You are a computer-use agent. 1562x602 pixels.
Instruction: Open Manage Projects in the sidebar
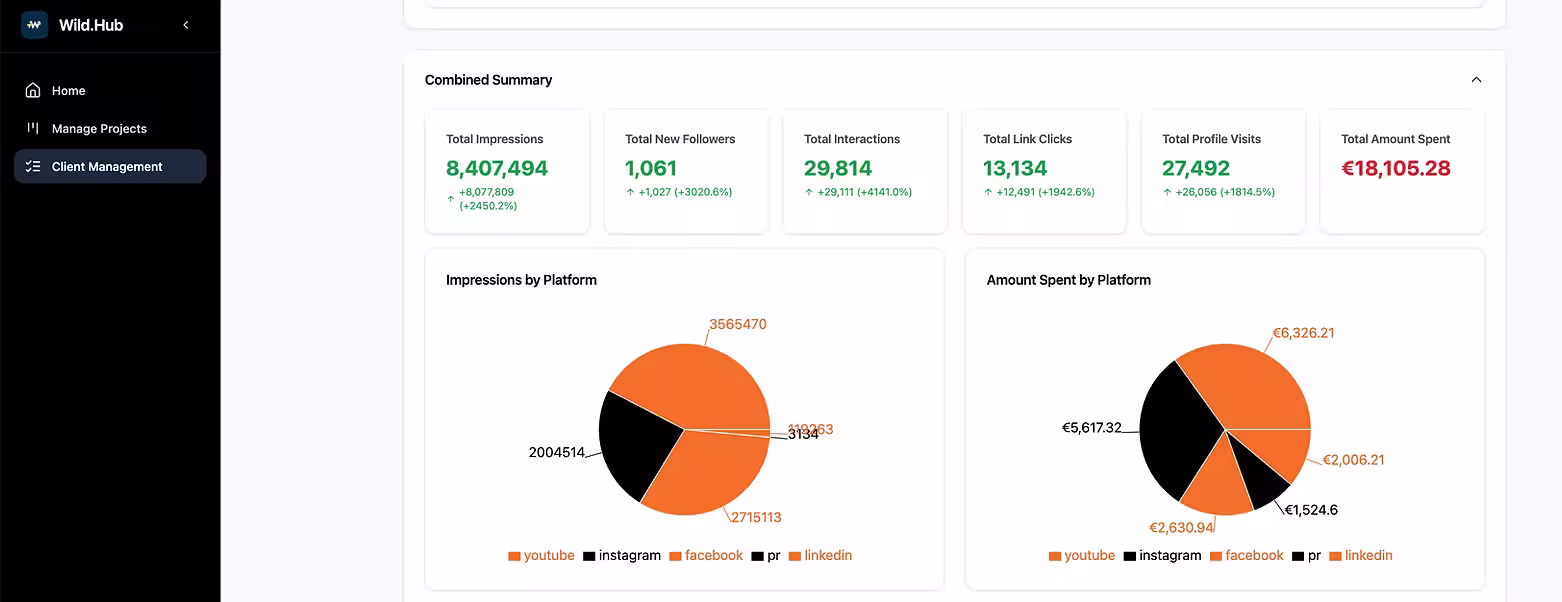(x=99, y=129)
